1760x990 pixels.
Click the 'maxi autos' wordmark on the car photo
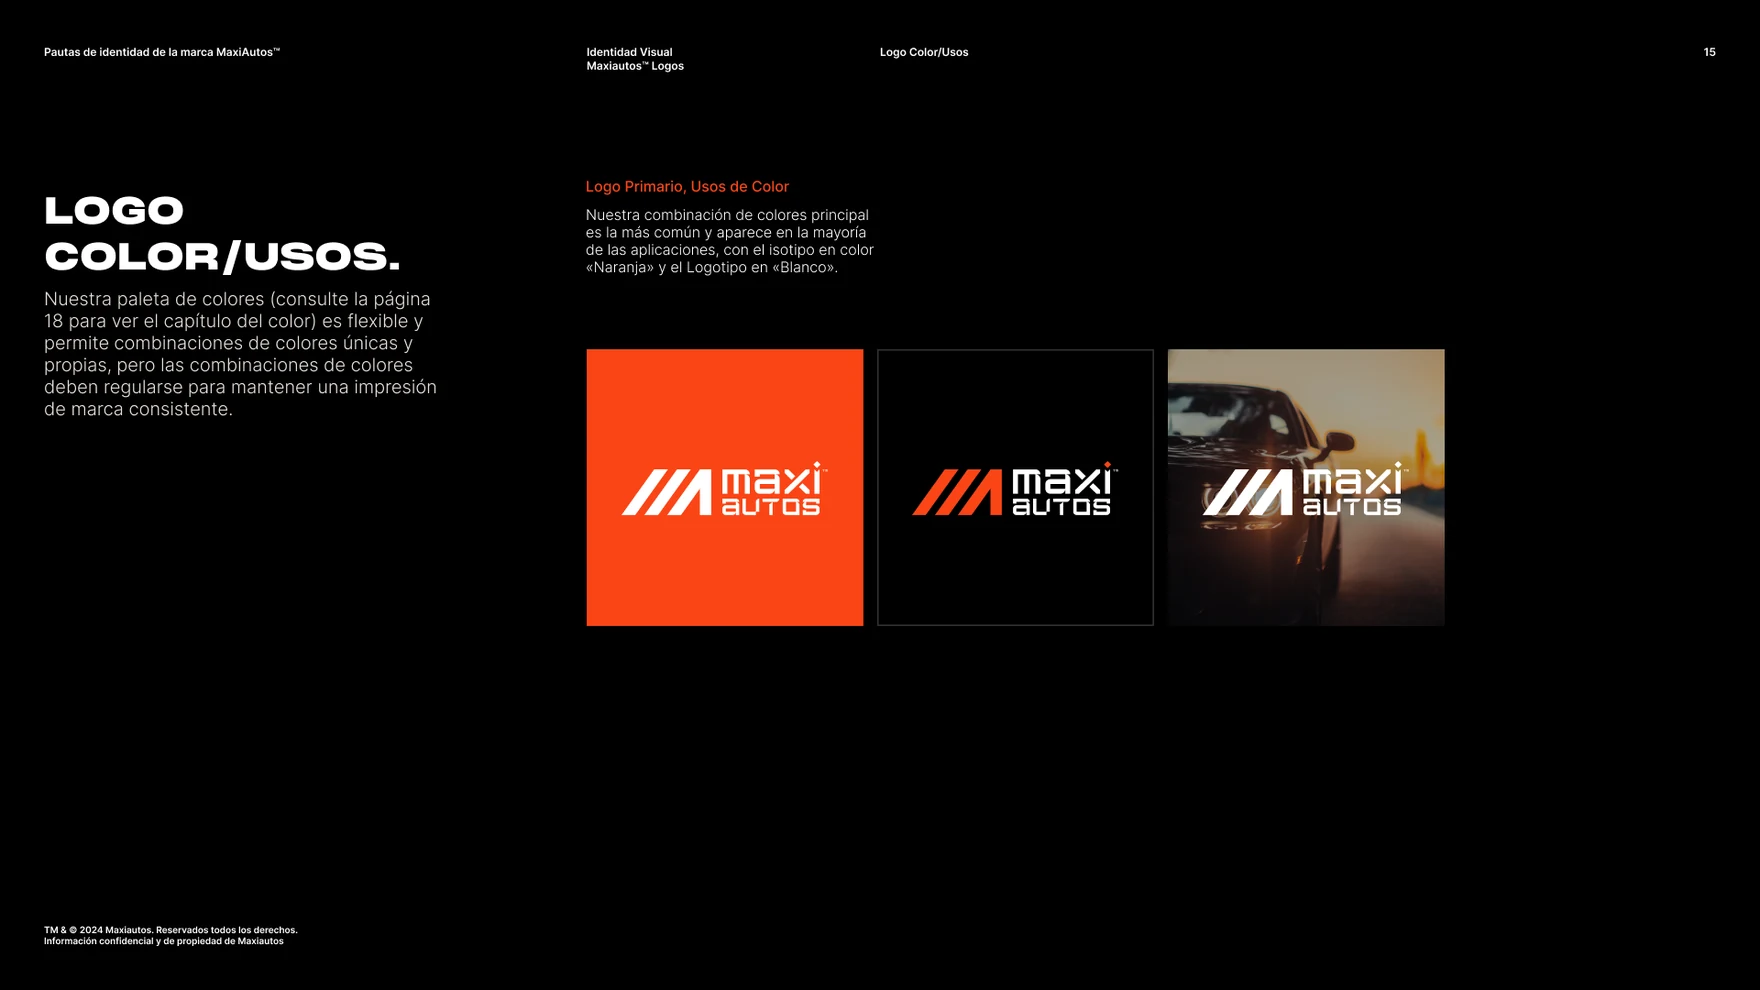coord(1355,489)
